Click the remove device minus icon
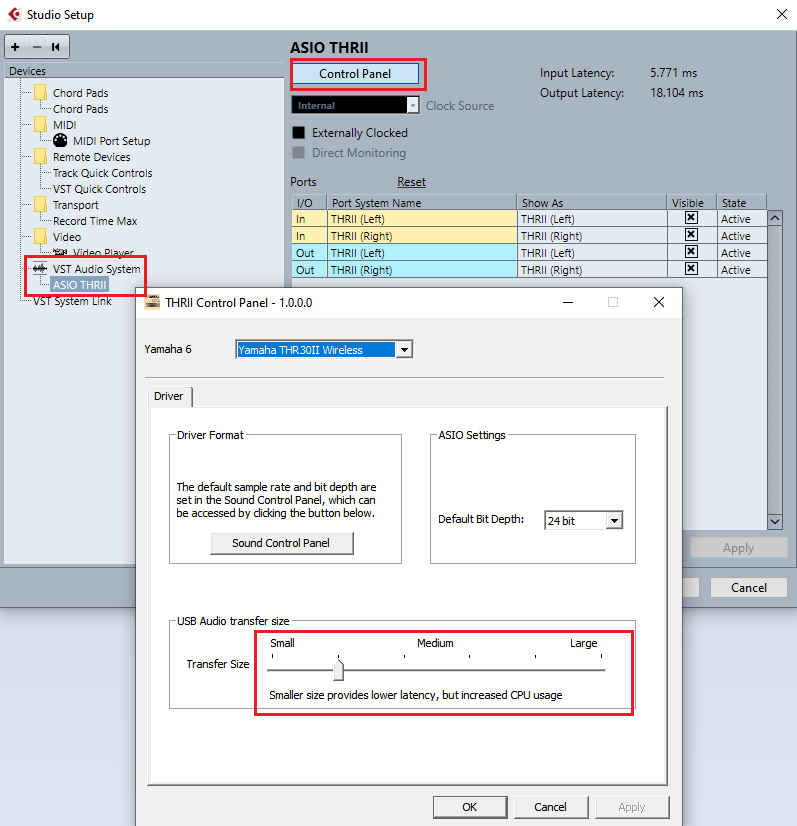Screen dimensions: 797x826 [x=36, y=47]
